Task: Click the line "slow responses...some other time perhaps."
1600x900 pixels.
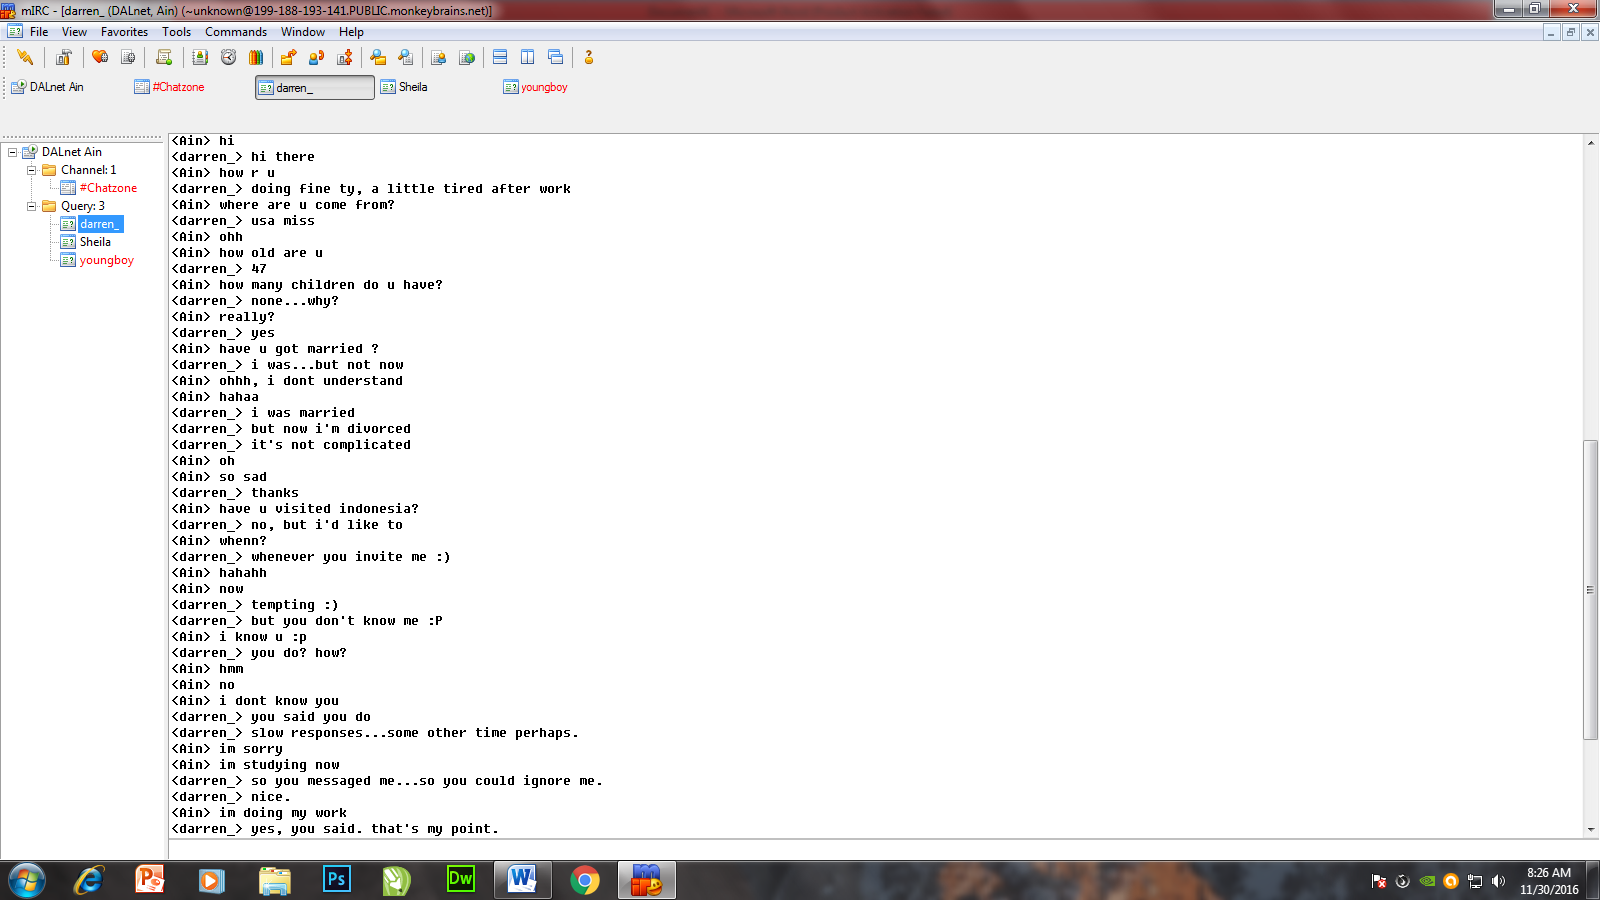Action: 415,733
